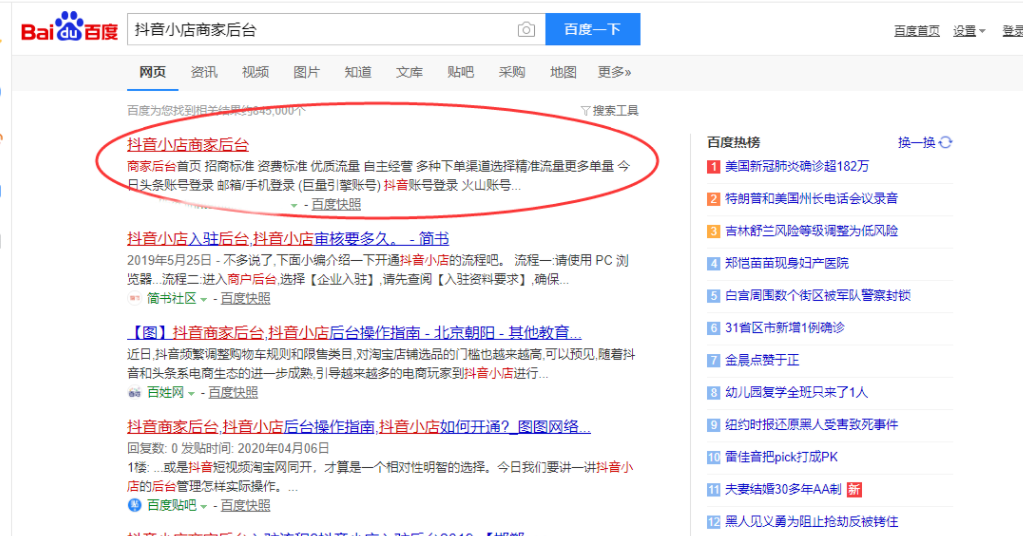The height and width of the screenshot is (536, 1023).
Task: Open hot topic 幼儿园复学全班只来了1人
Action: coord(796,393)
